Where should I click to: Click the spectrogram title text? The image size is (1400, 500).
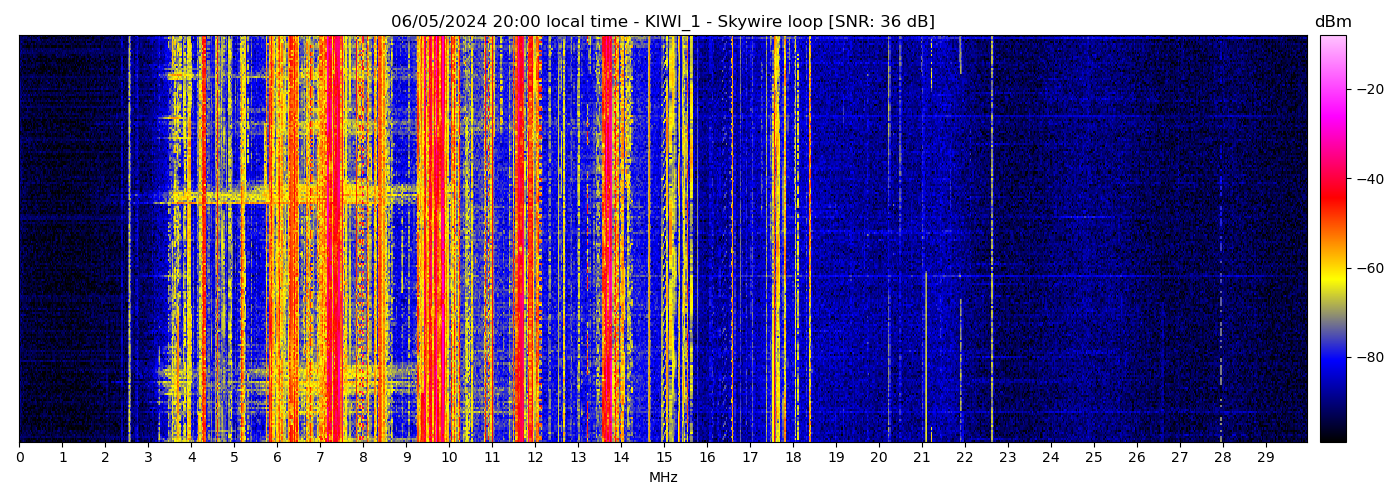click(662, 22)
